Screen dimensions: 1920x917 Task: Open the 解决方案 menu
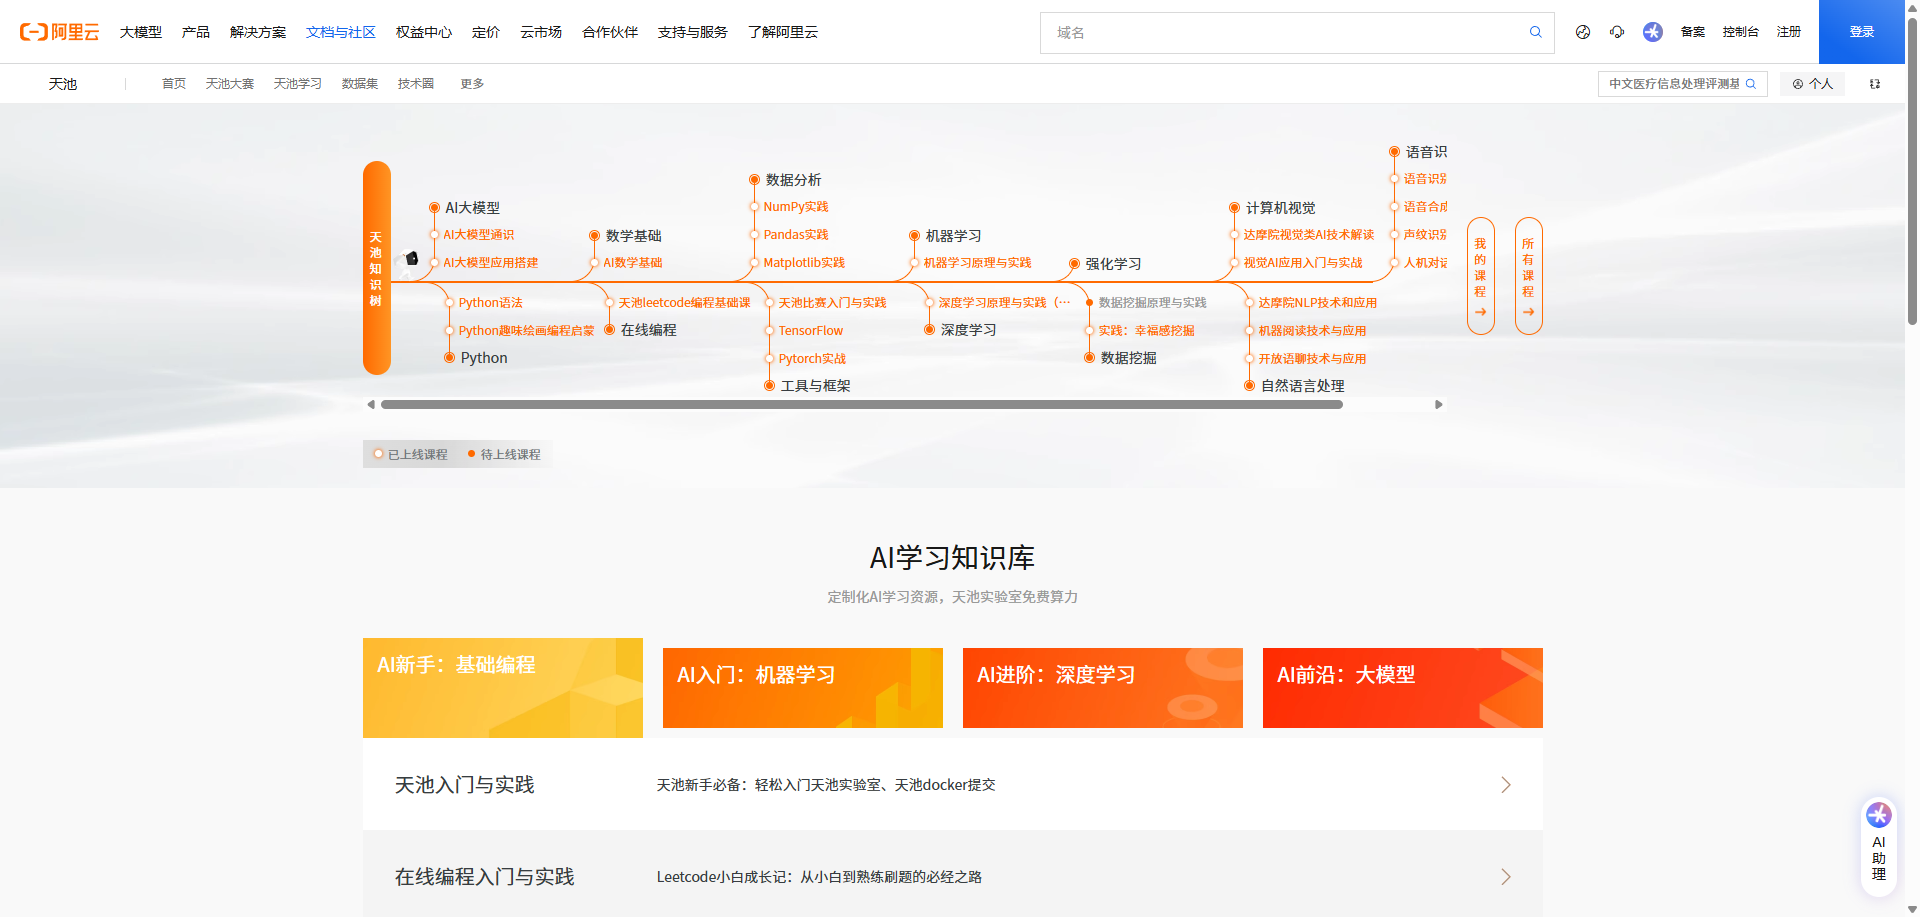click(x=258, y=32)
